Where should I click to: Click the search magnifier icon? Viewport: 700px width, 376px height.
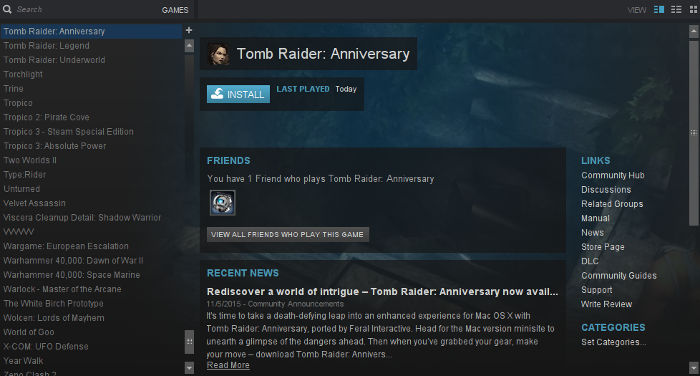[7, 9]
